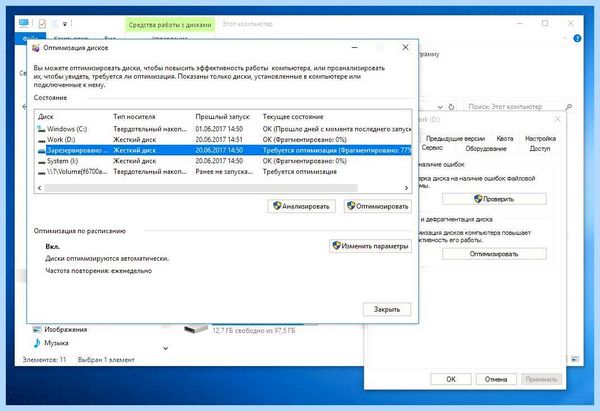Click Explorer view toggle icon in status bar
Image resolution: width=600 pixels, height=411 pixels.
[x=575, y=359]
